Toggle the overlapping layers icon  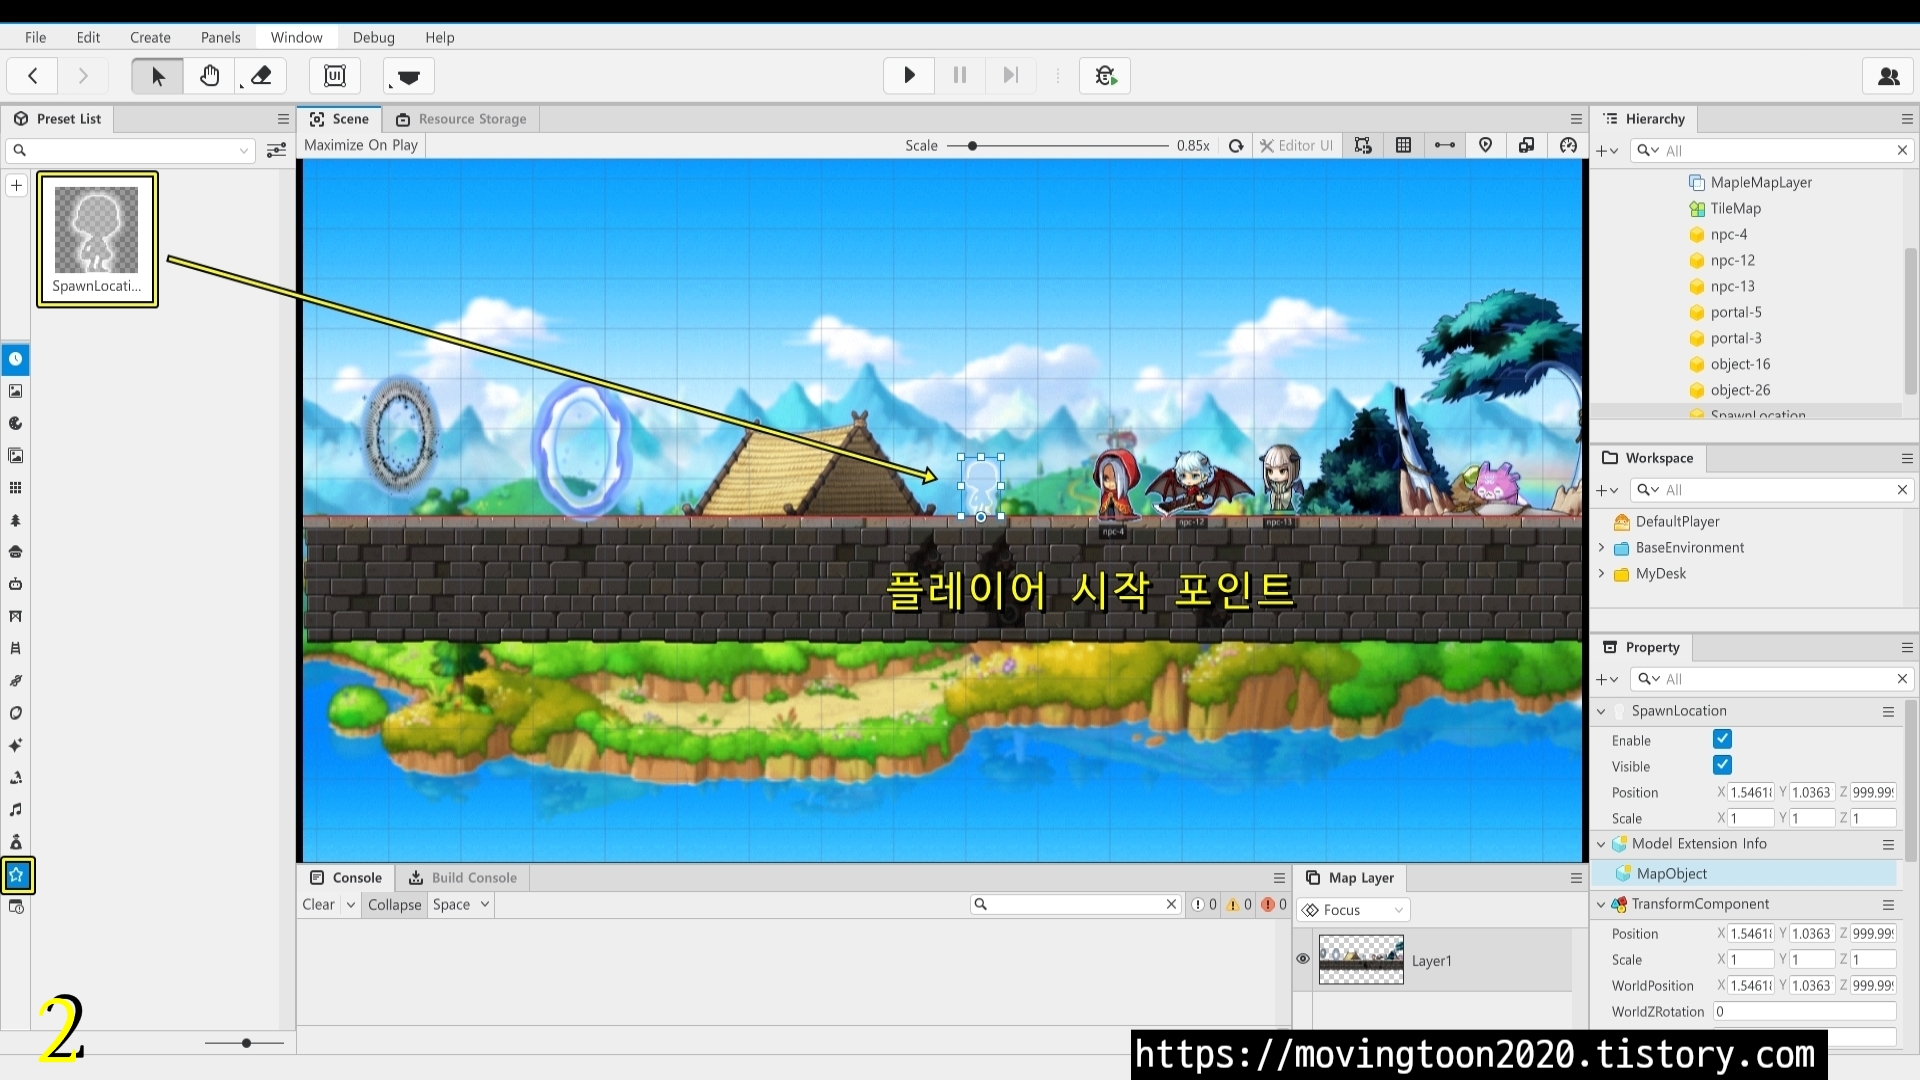[x=1526, y=145]
